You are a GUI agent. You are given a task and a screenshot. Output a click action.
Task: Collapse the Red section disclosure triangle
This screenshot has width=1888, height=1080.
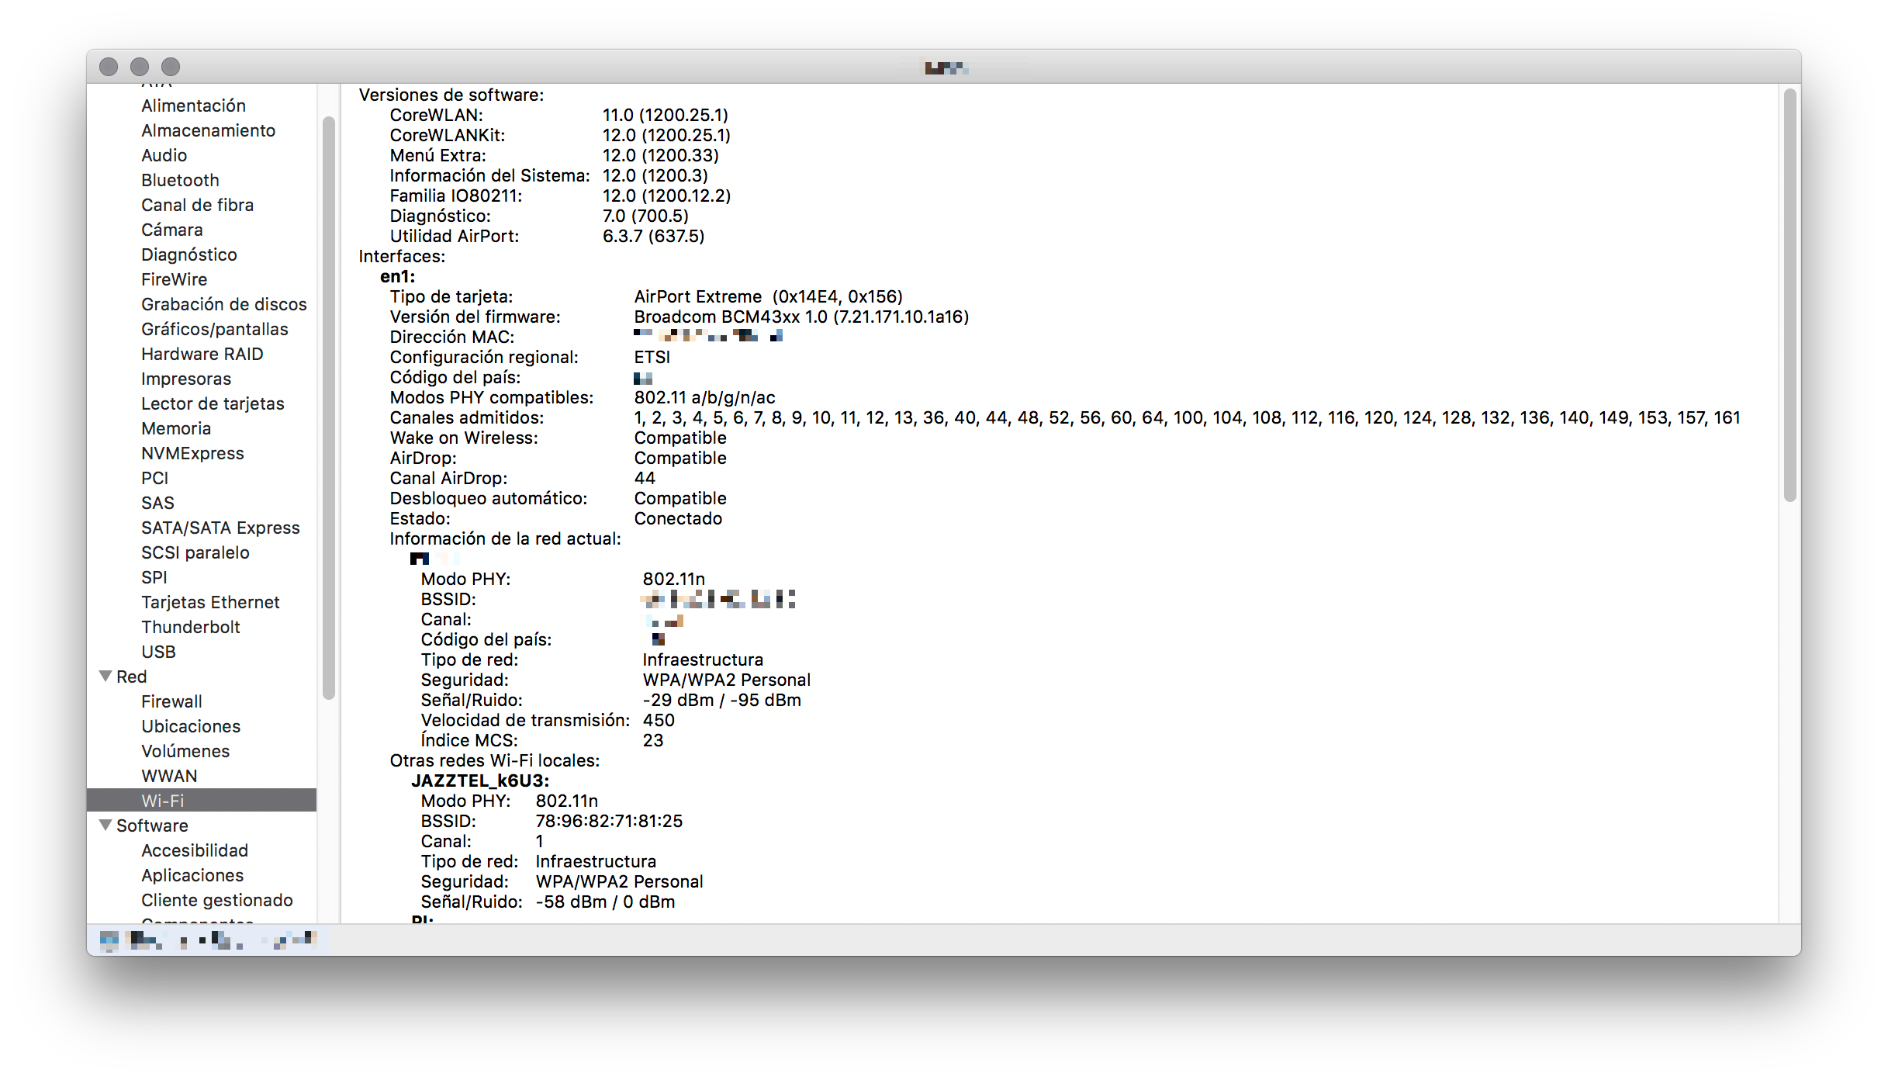105,676
